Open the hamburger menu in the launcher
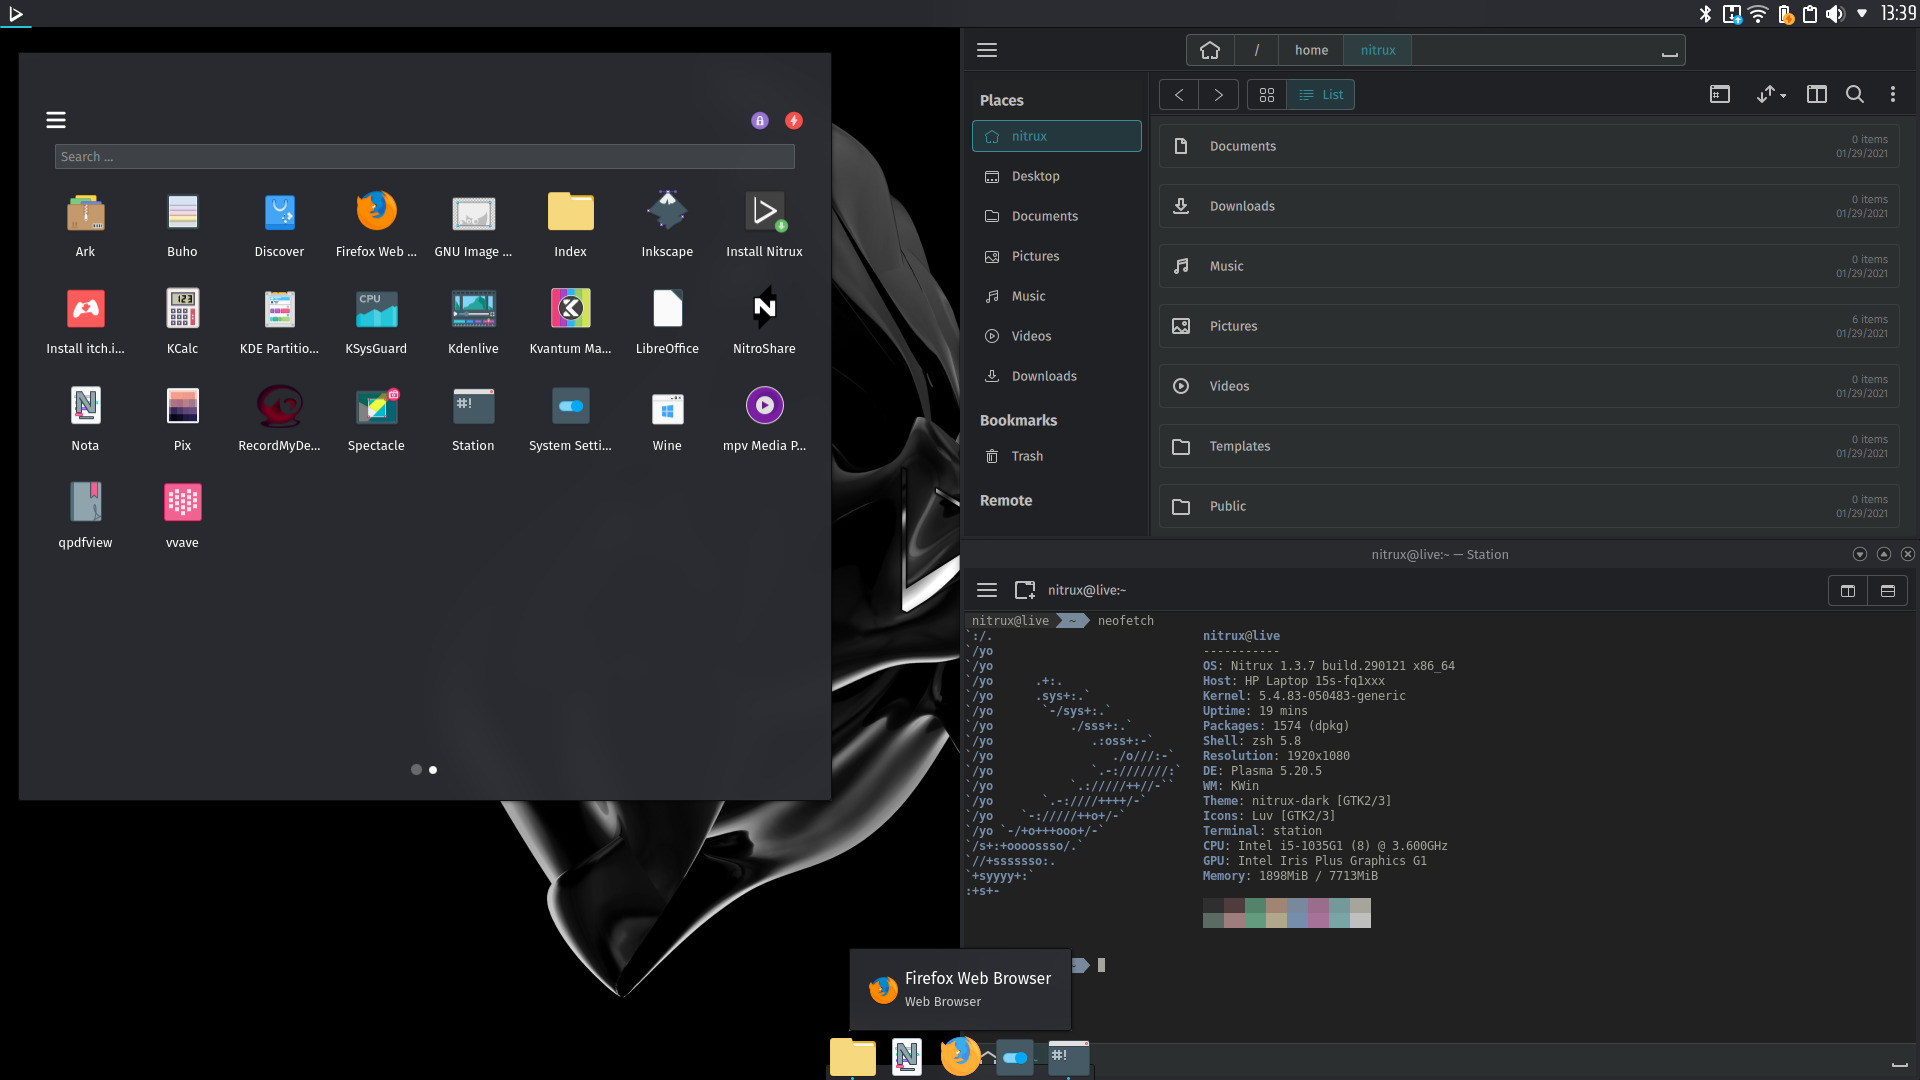 click(55, 119)
